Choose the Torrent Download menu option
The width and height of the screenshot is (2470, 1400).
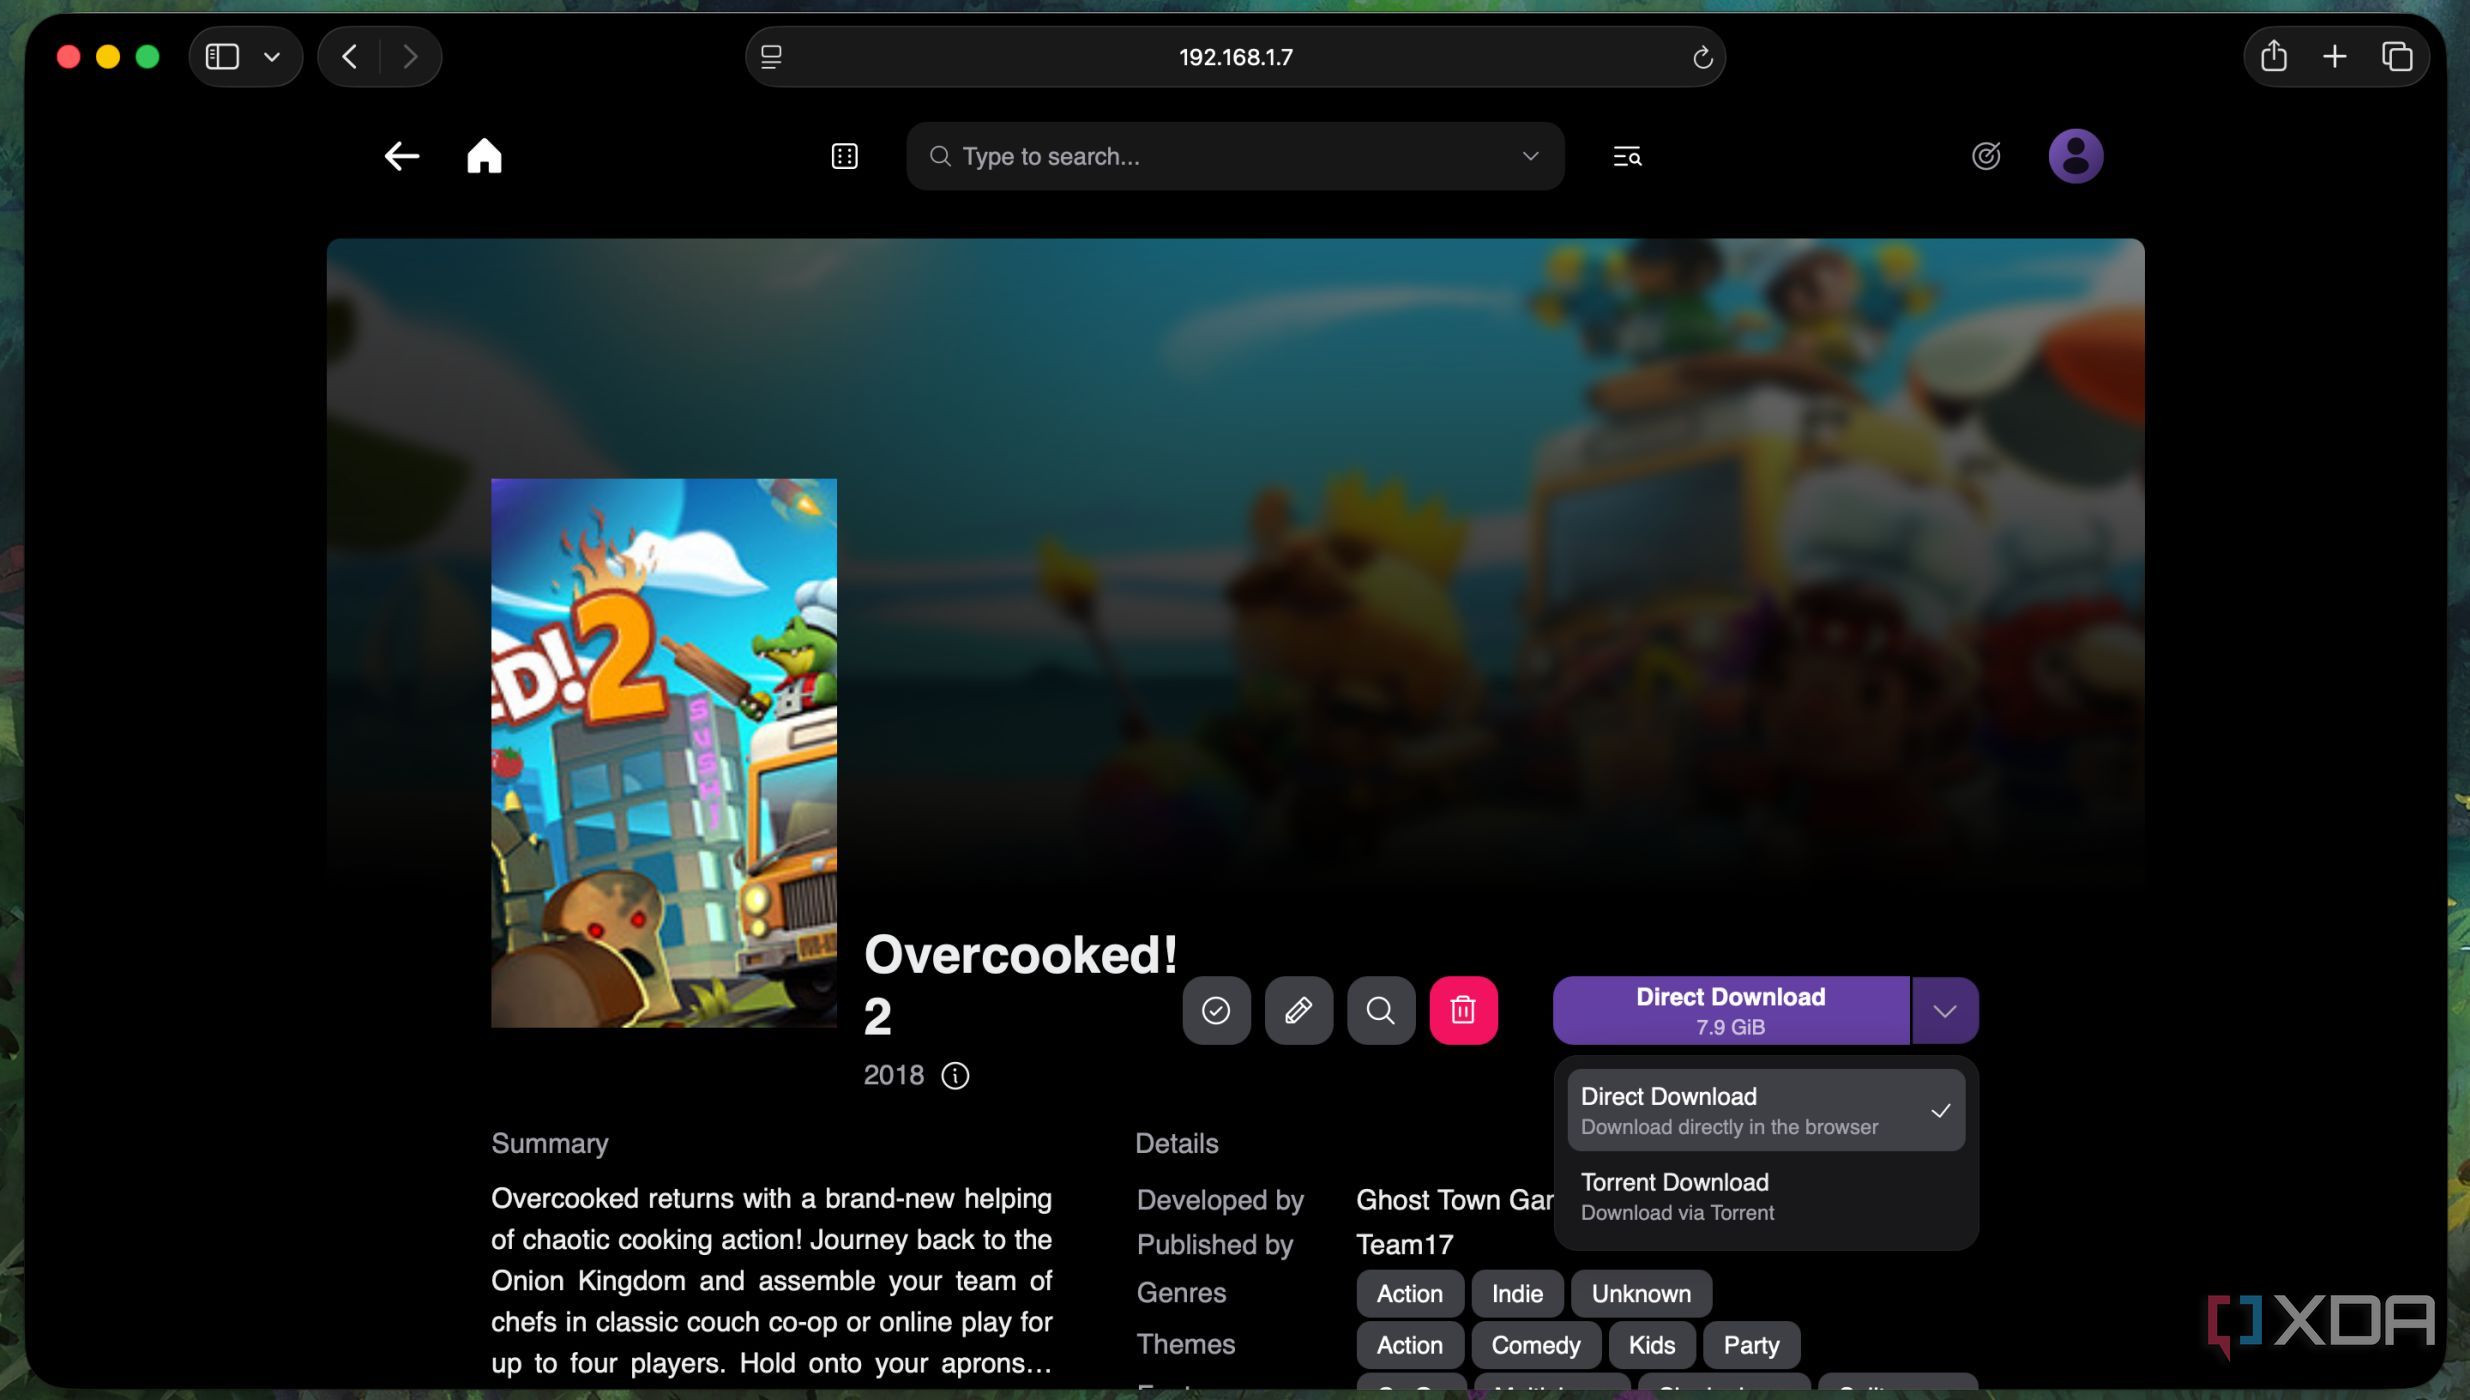coord(1765,1196)
